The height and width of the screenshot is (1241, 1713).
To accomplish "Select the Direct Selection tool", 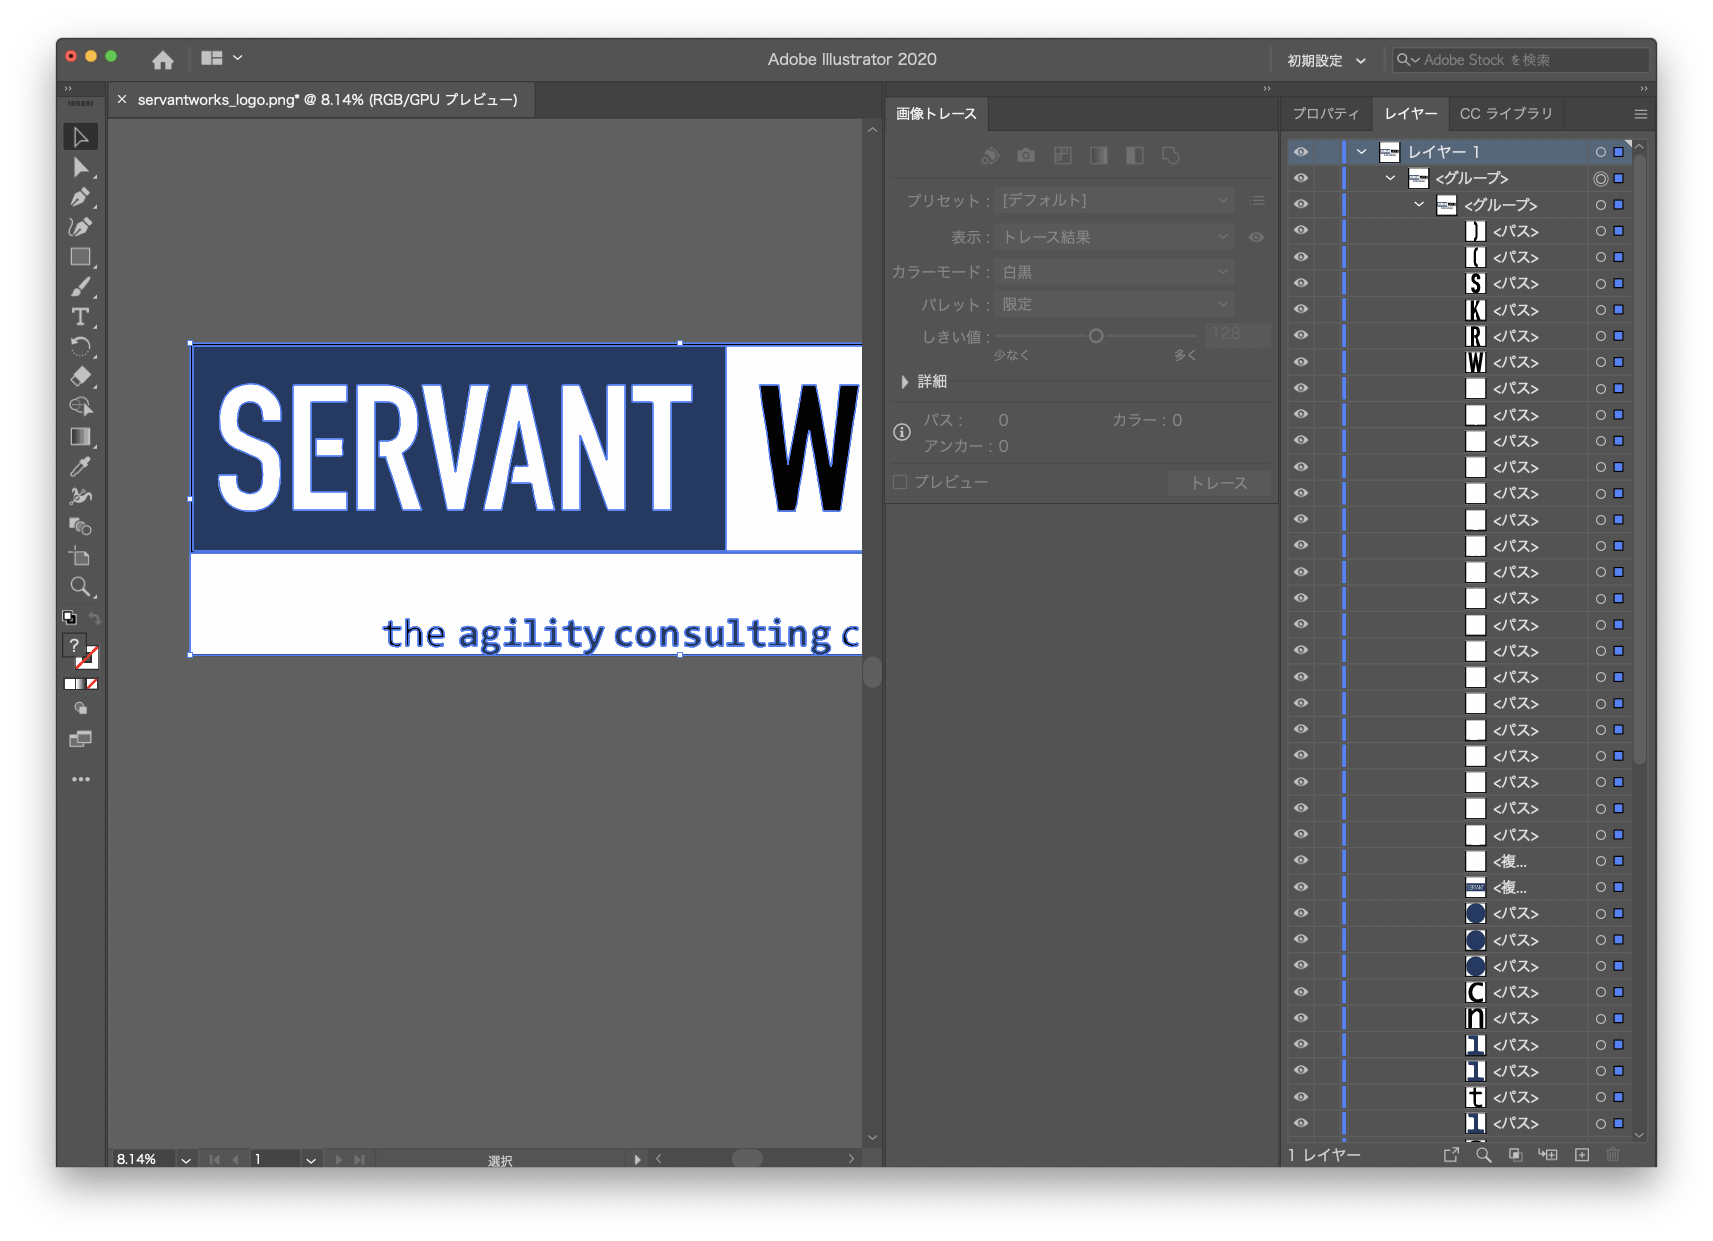I will tap(81, 167).
